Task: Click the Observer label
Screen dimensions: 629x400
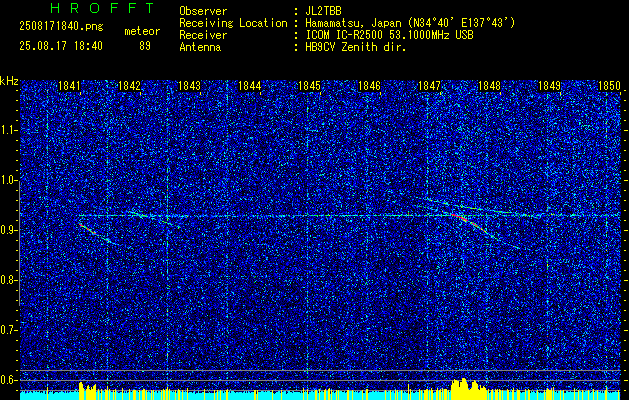Action: point(203,11)
